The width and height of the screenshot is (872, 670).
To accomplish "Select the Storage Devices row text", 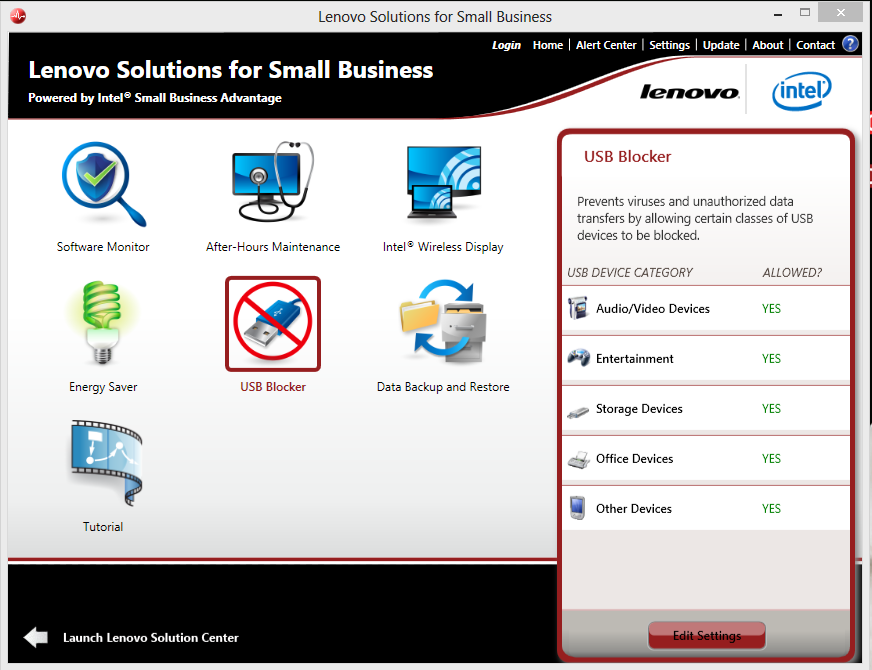I will [639, 409].
